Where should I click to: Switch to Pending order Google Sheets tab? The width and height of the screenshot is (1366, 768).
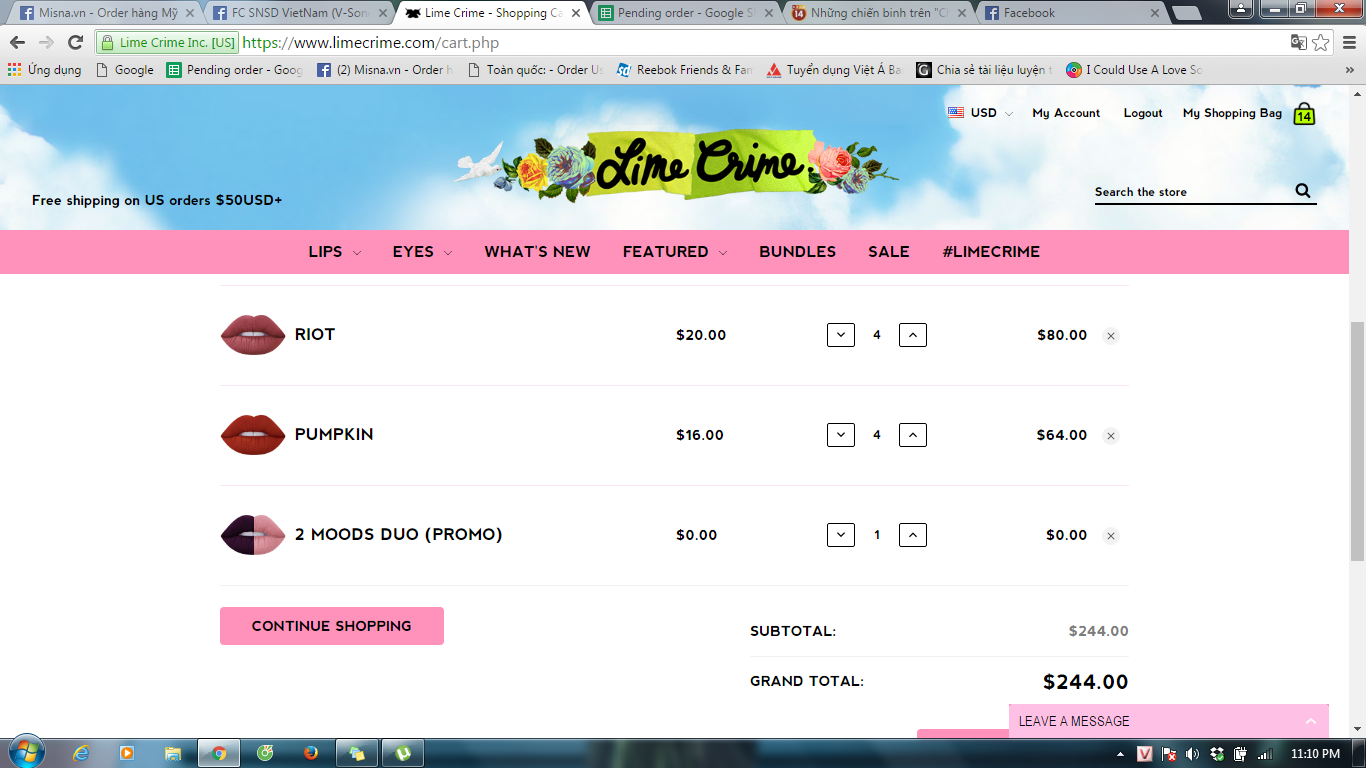pos(685,13)
